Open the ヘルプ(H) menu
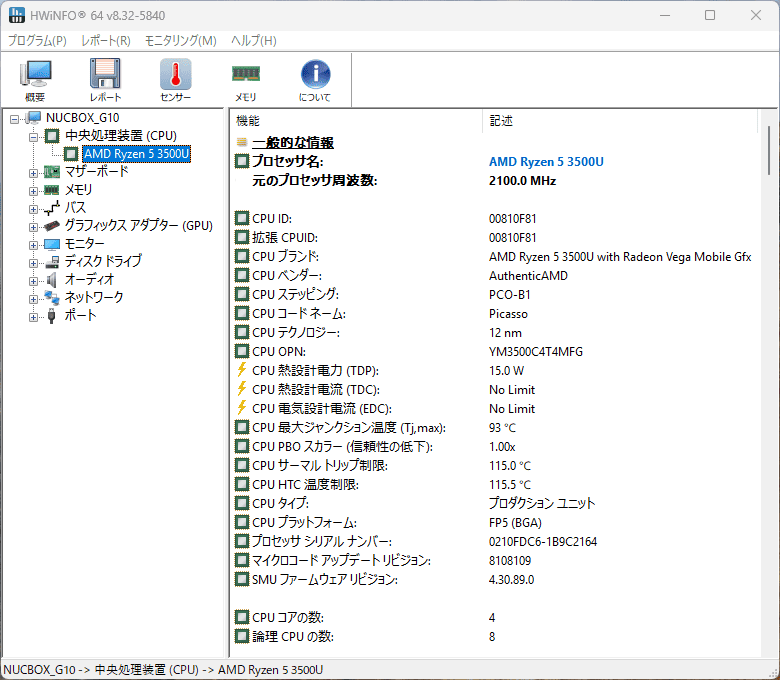The width and height of the screenshot is (780, 680). (x=254, y=41)
